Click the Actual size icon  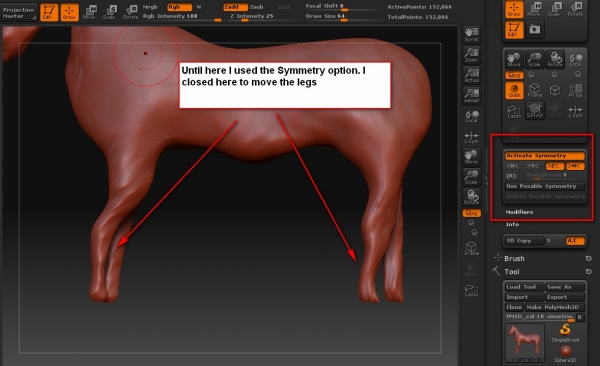(x=471, y=75)
